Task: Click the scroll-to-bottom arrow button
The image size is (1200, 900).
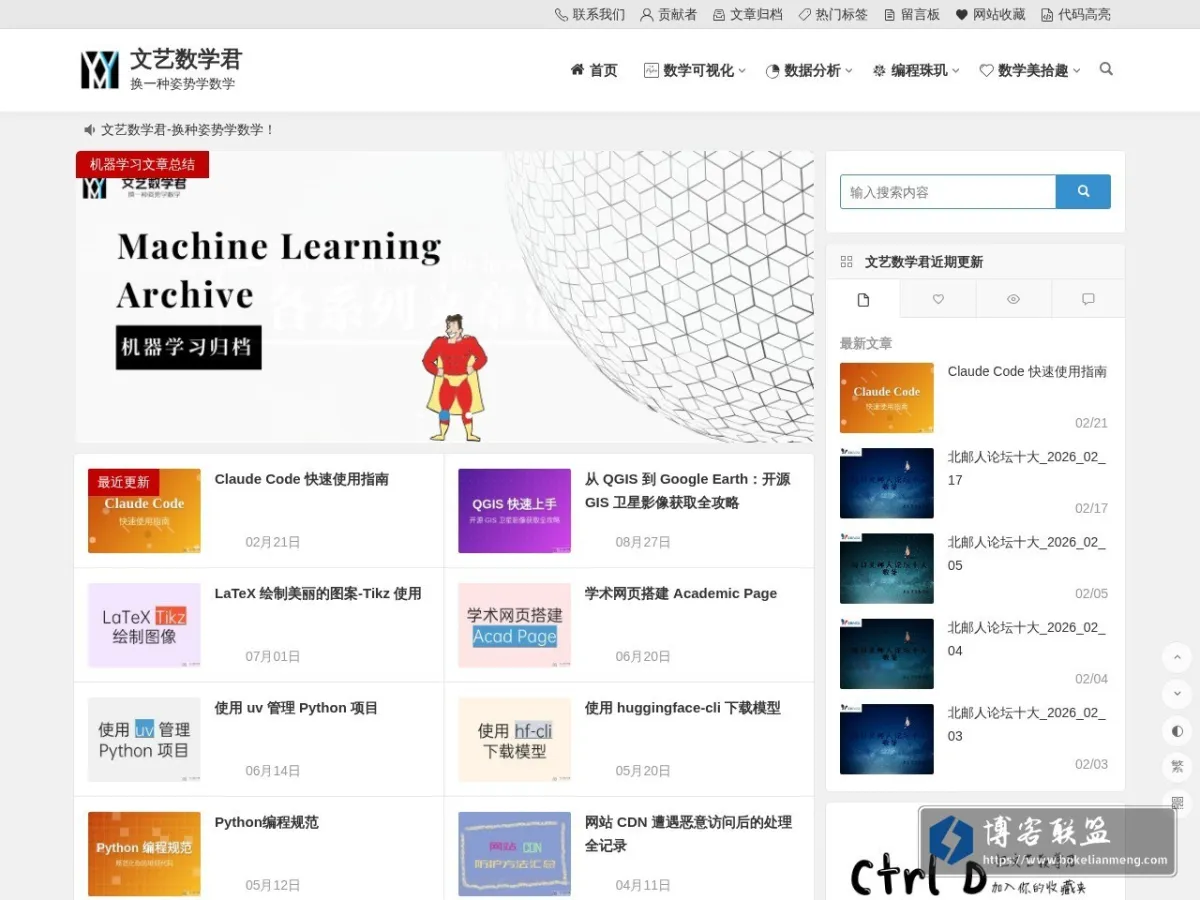Action: click(1177, 693)
